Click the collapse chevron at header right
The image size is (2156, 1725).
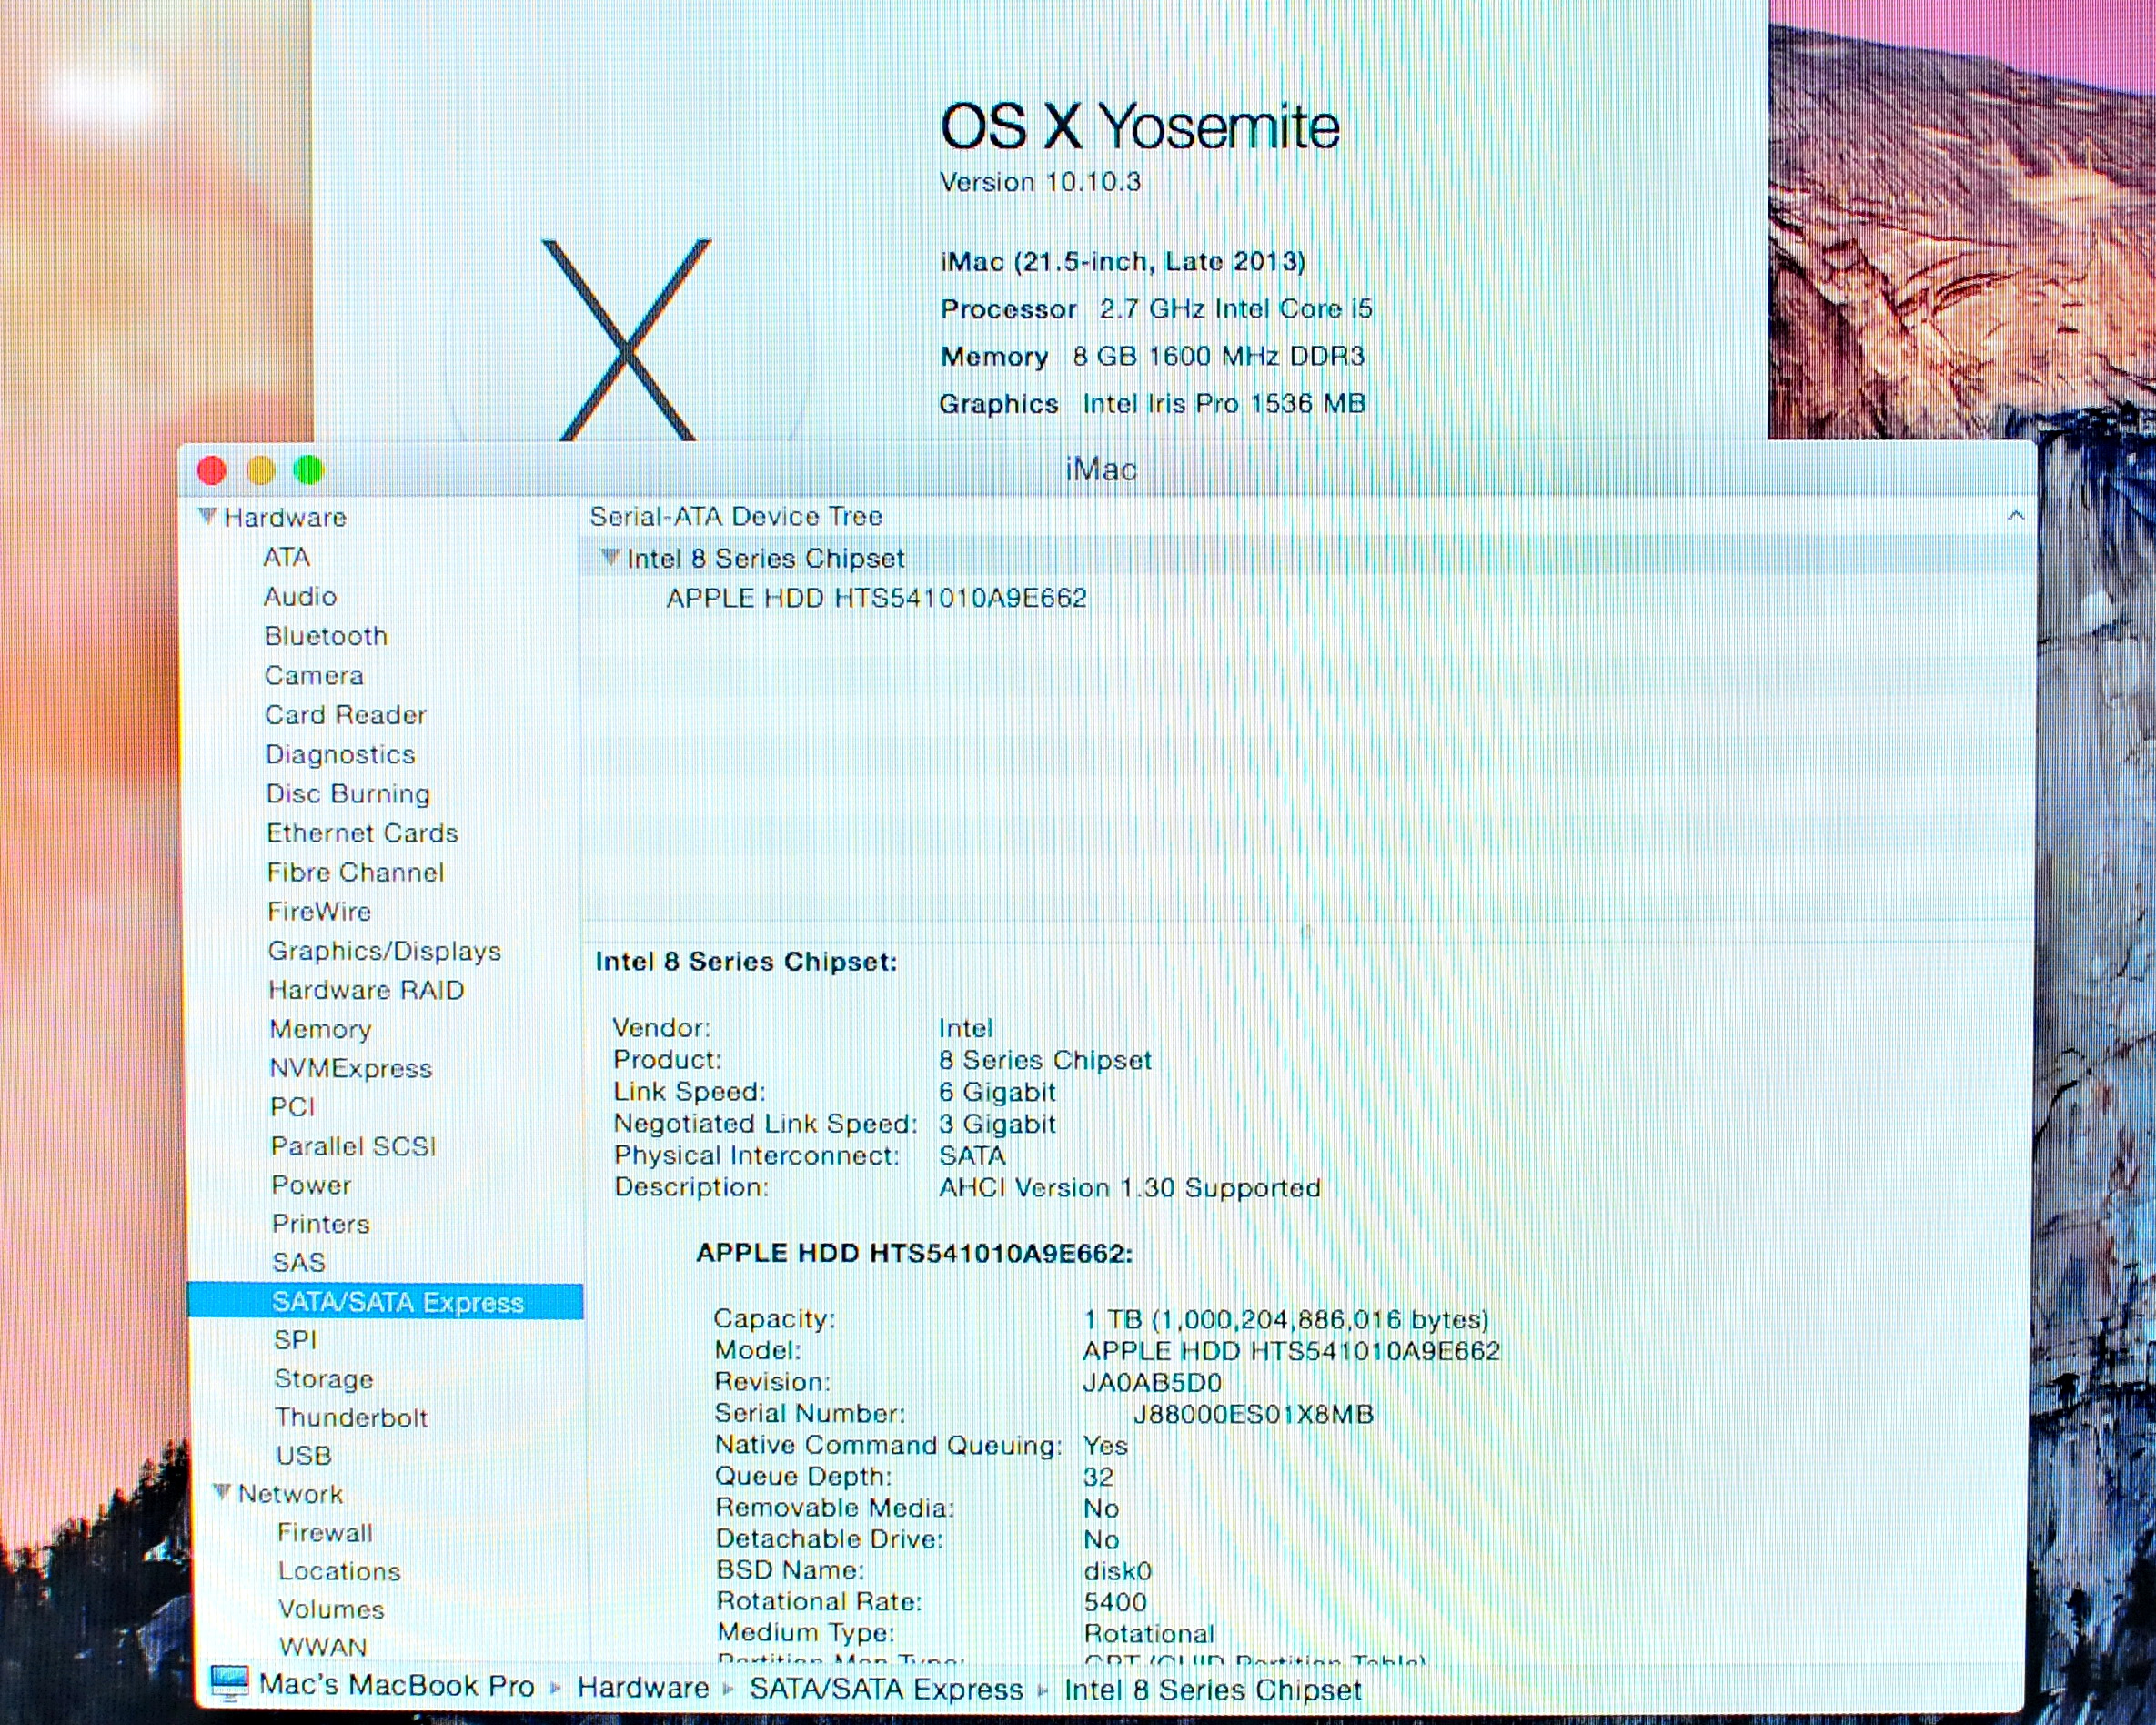point(2015,516)
